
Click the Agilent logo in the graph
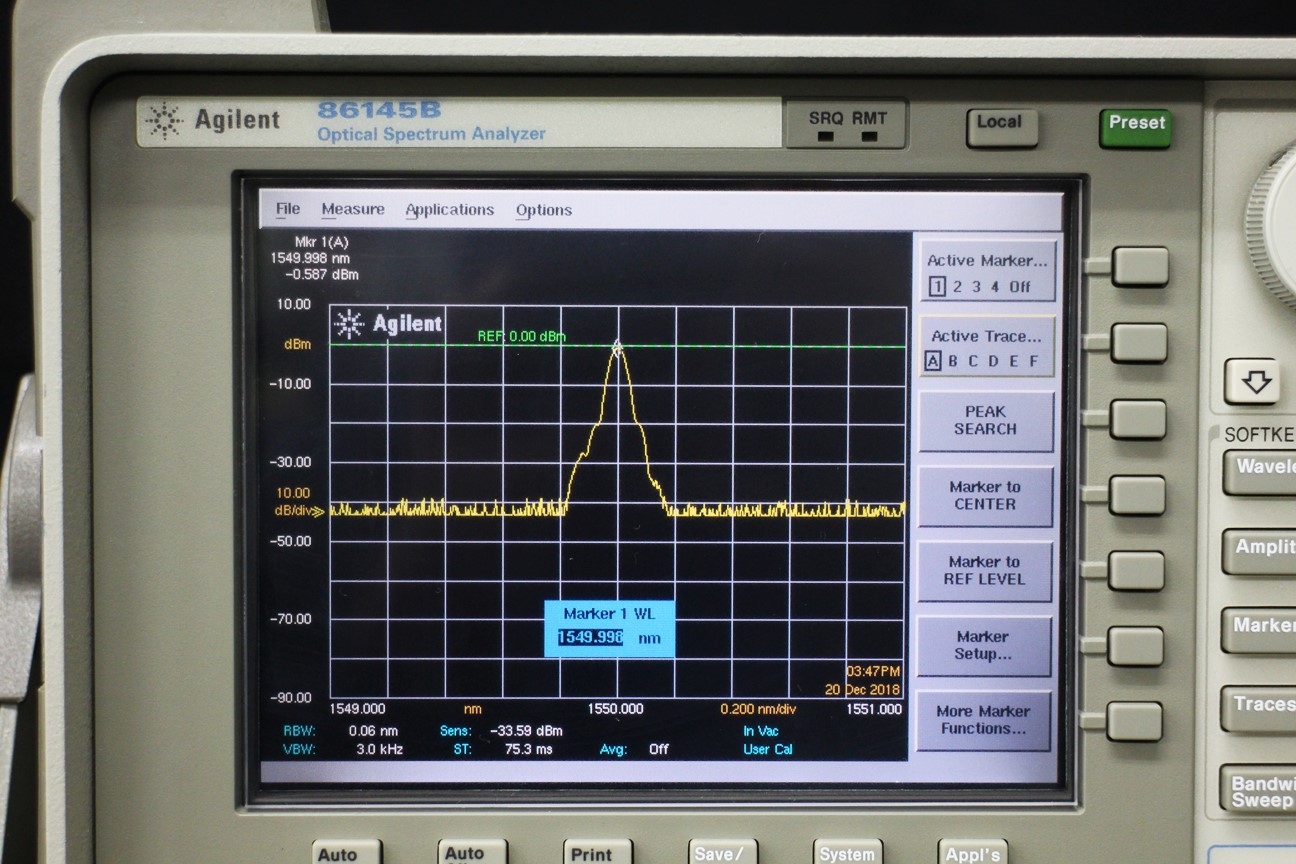(x=389, y=324)
